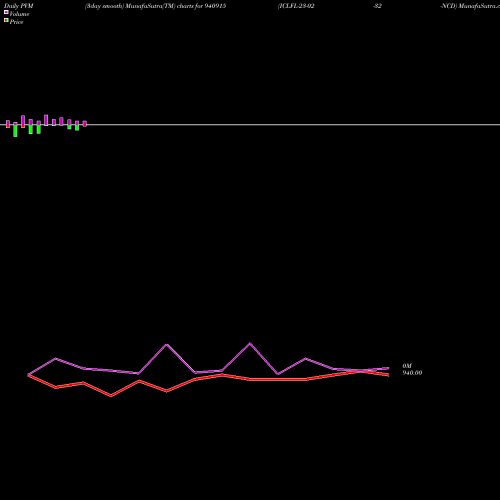Viewport: 500px width, 500px height.
Task: Click the Volume legend color swatch
Action: (x=6, y=12)
